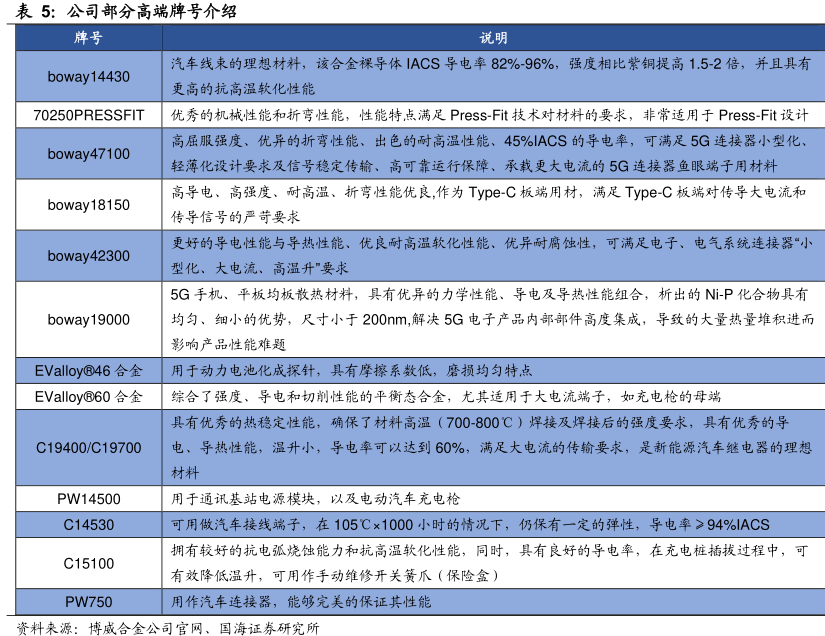Click the EValloy®46 合金 cell

[88, 370]
